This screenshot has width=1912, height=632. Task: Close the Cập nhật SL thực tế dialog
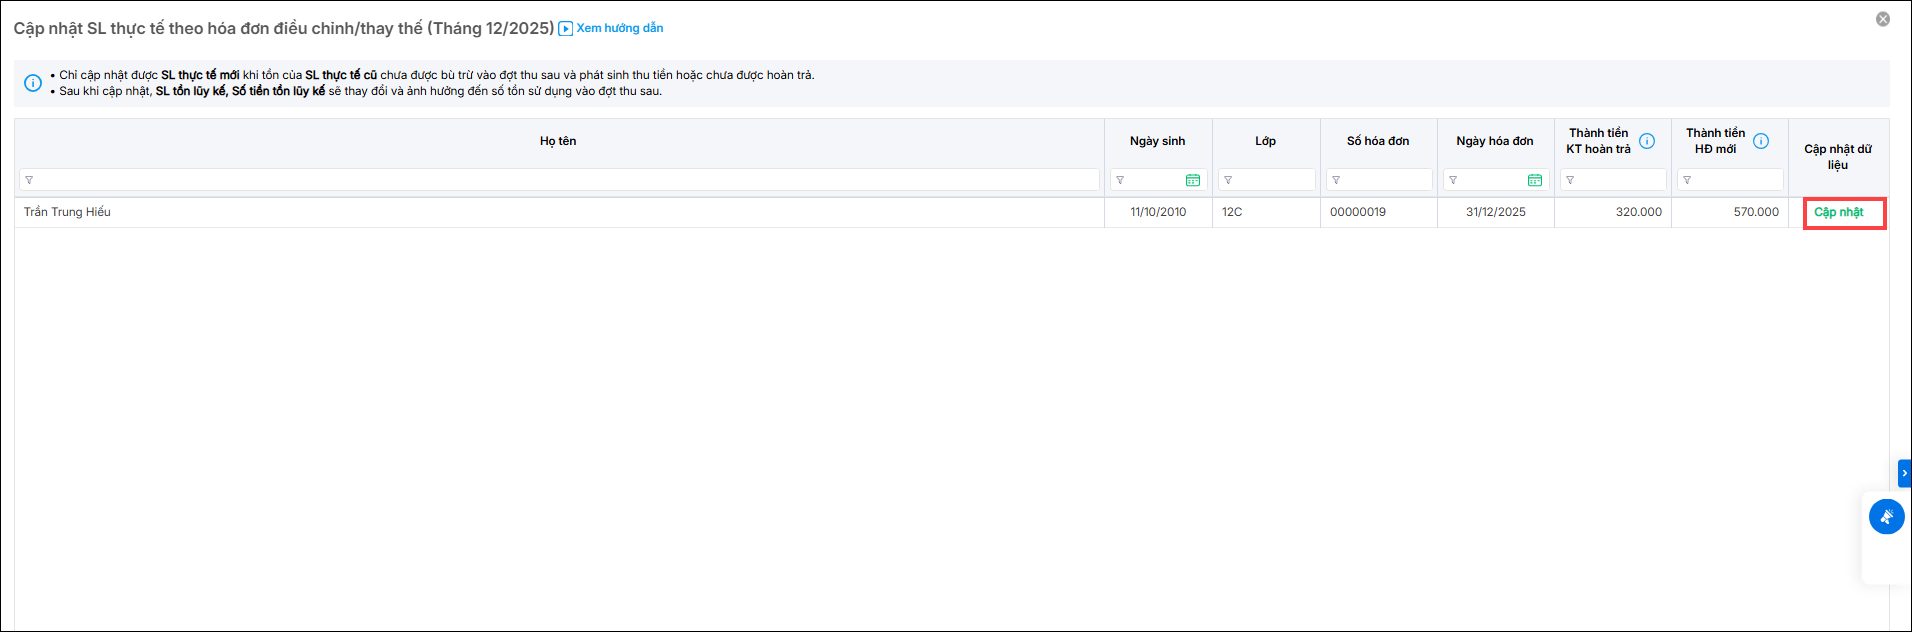(x=1883, y=19)
